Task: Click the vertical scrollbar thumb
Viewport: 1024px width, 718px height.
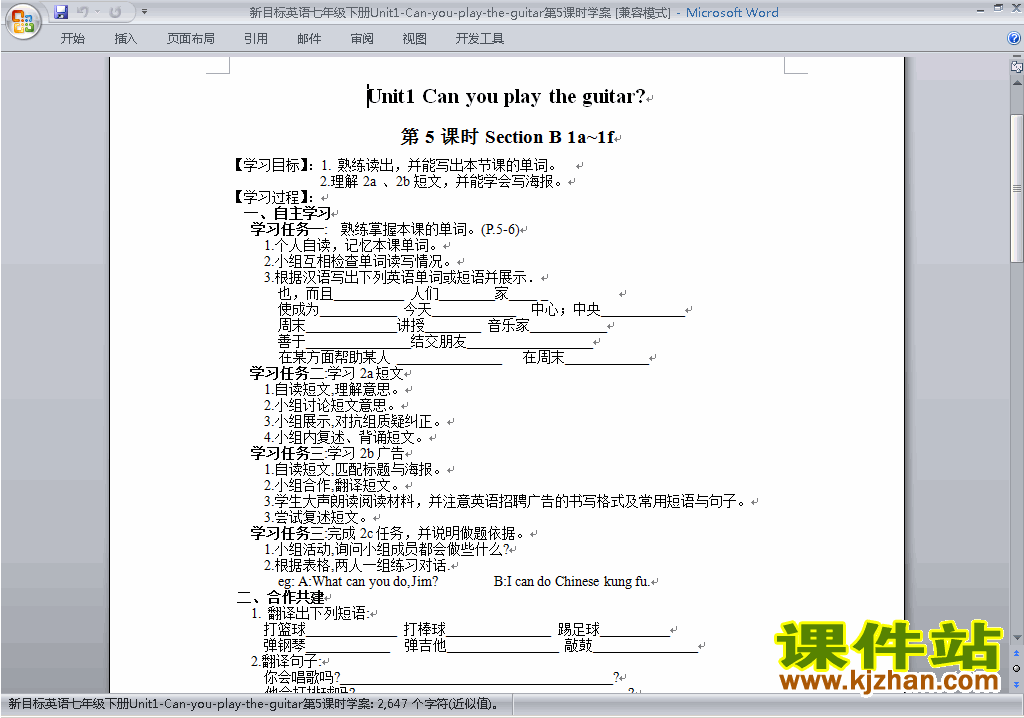Action: click(1017, 188)
